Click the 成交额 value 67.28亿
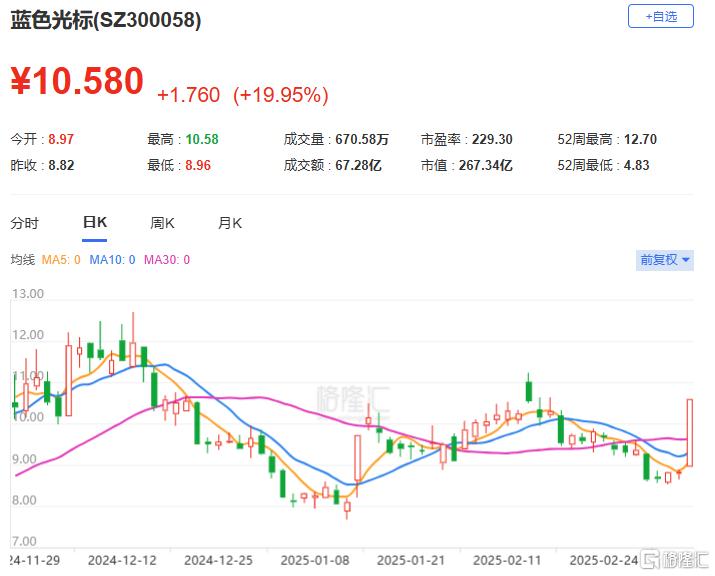 click(358, 165)
